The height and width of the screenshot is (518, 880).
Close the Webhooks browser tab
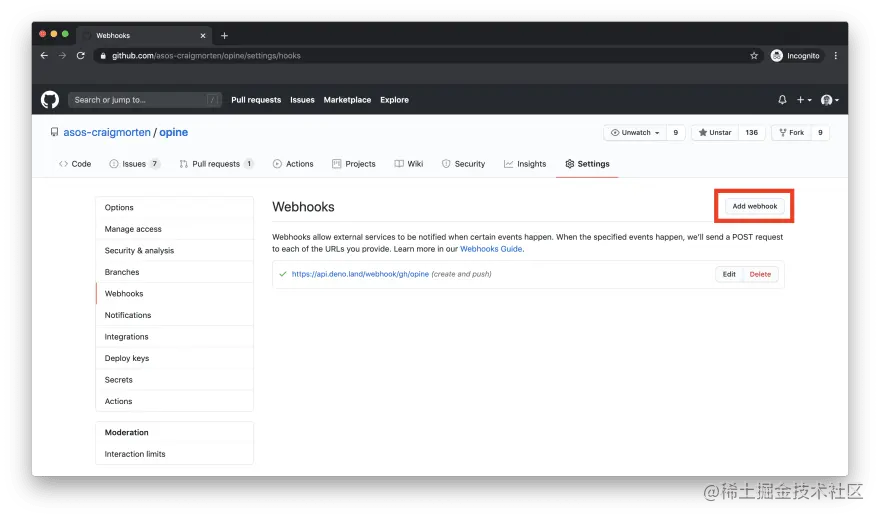203,35
